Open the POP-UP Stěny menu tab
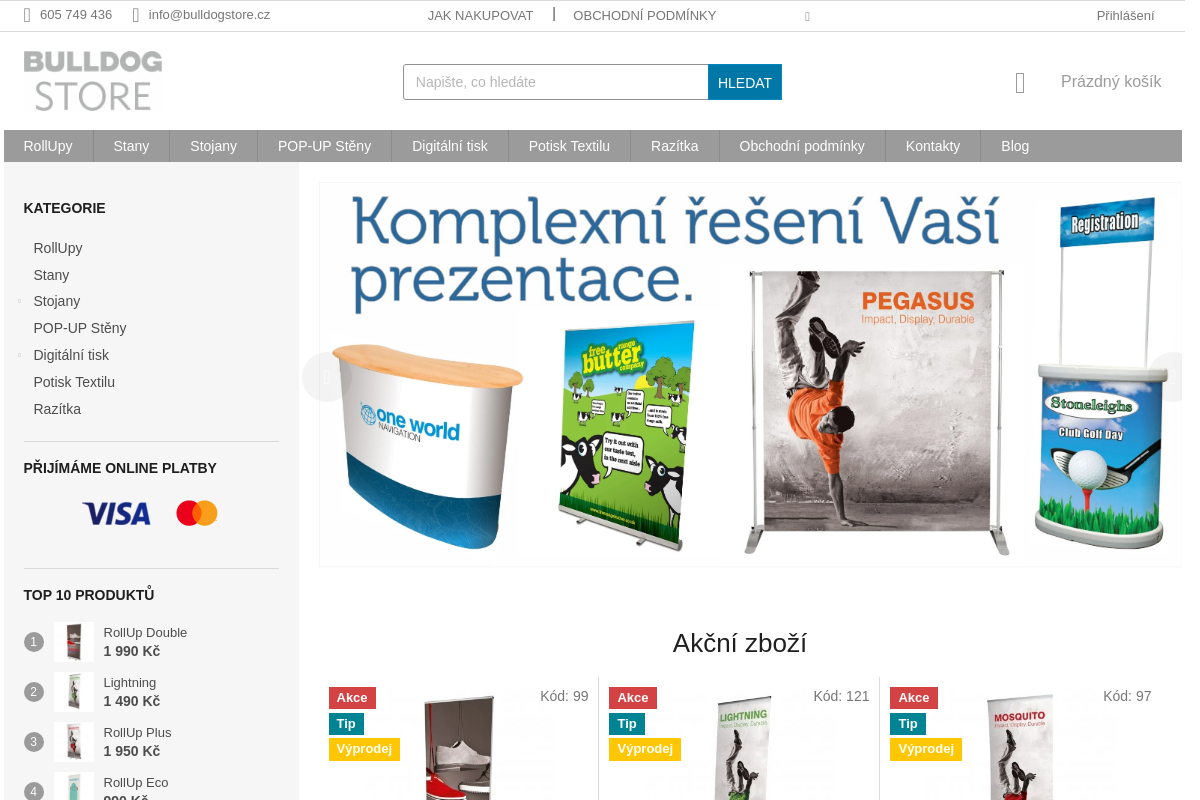 coord(324,146)
